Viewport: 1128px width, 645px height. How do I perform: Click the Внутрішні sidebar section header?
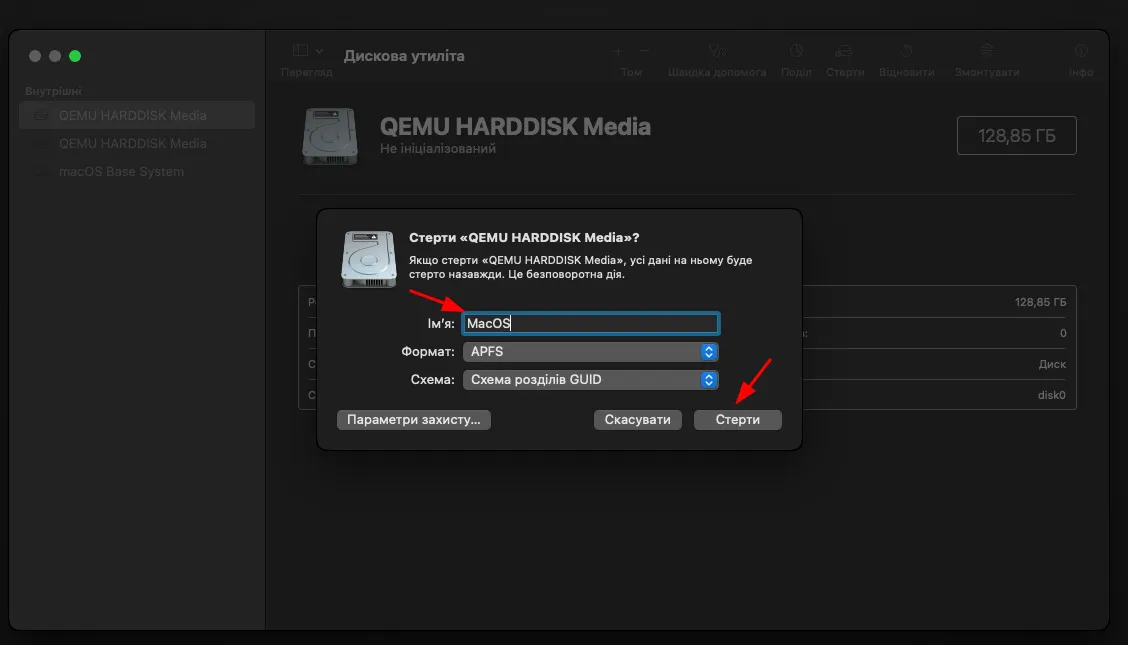53,91
